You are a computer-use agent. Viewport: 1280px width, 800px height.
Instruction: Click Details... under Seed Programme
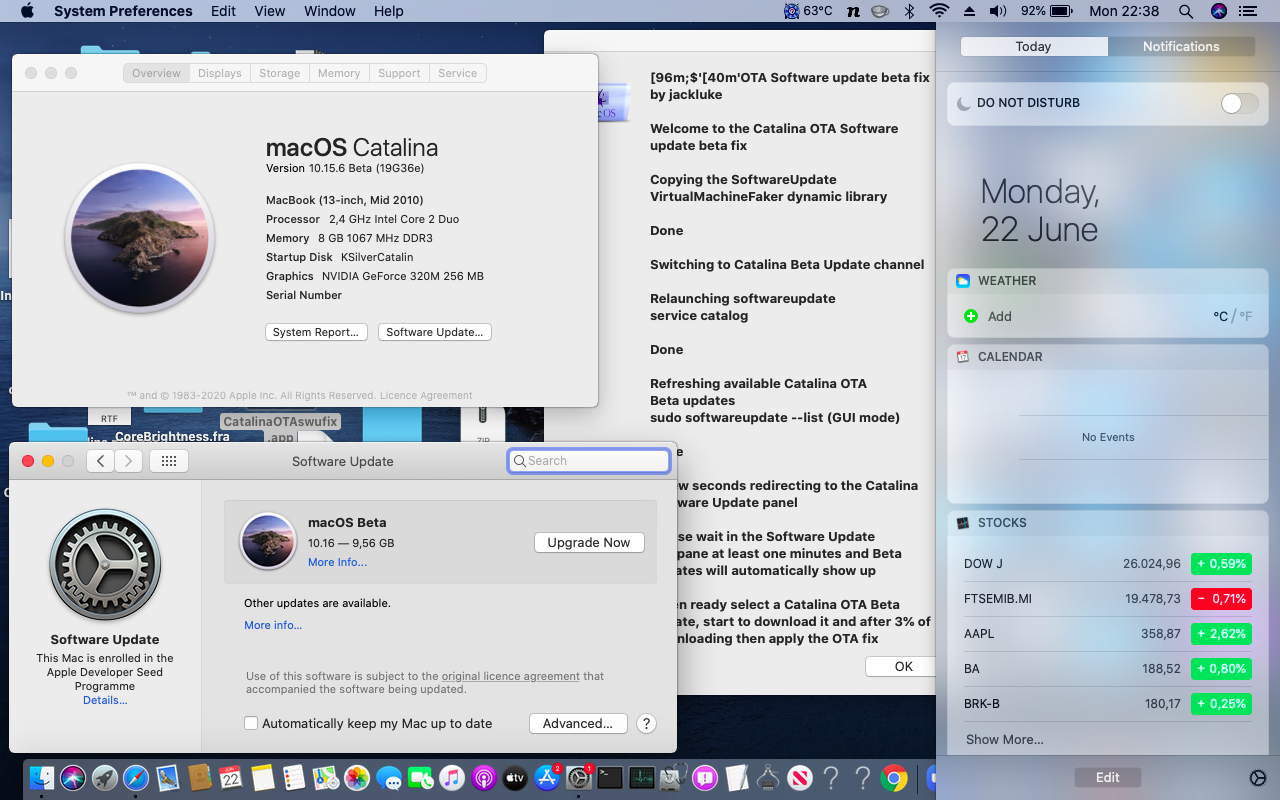pos(105,700)
